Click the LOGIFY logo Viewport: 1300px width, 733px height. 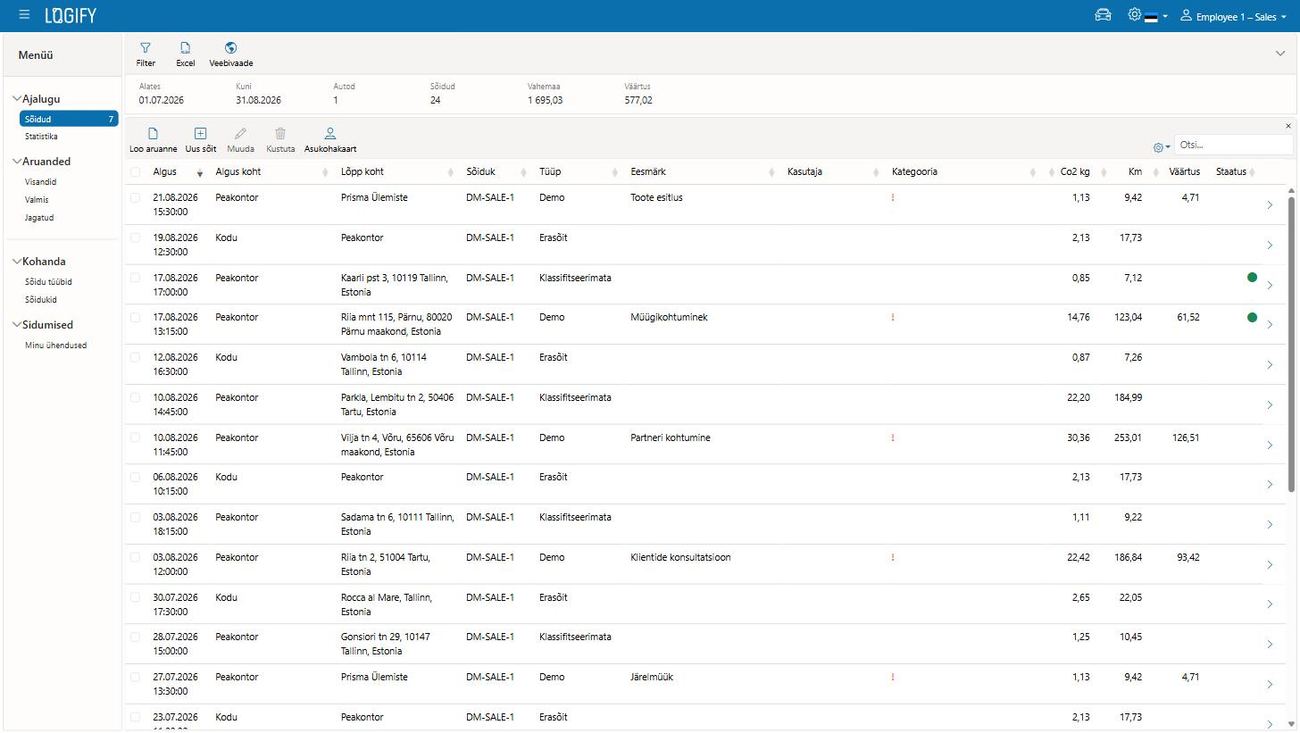(x=70, y=16)
